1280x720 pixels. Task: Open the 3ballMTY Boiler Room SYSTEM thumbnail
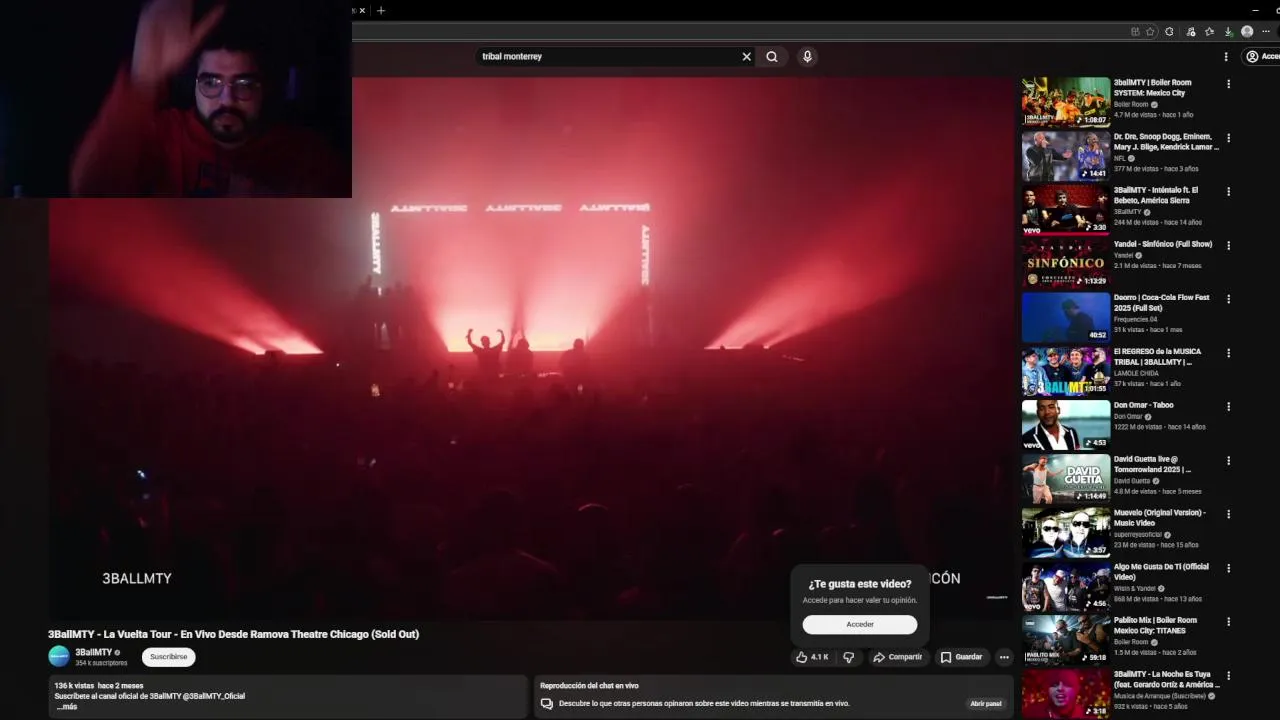click(x=1066, y=102)
